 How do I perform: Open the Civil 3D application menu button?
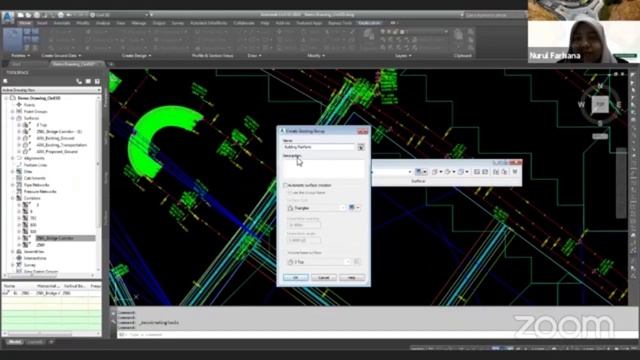[8, 18]
